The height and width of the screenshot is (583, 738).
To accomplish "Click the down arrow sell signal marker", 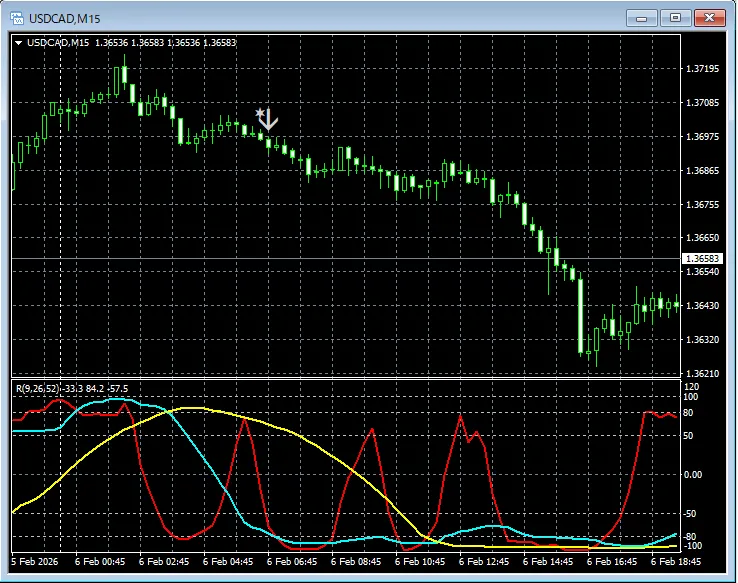I will point(269,121).
